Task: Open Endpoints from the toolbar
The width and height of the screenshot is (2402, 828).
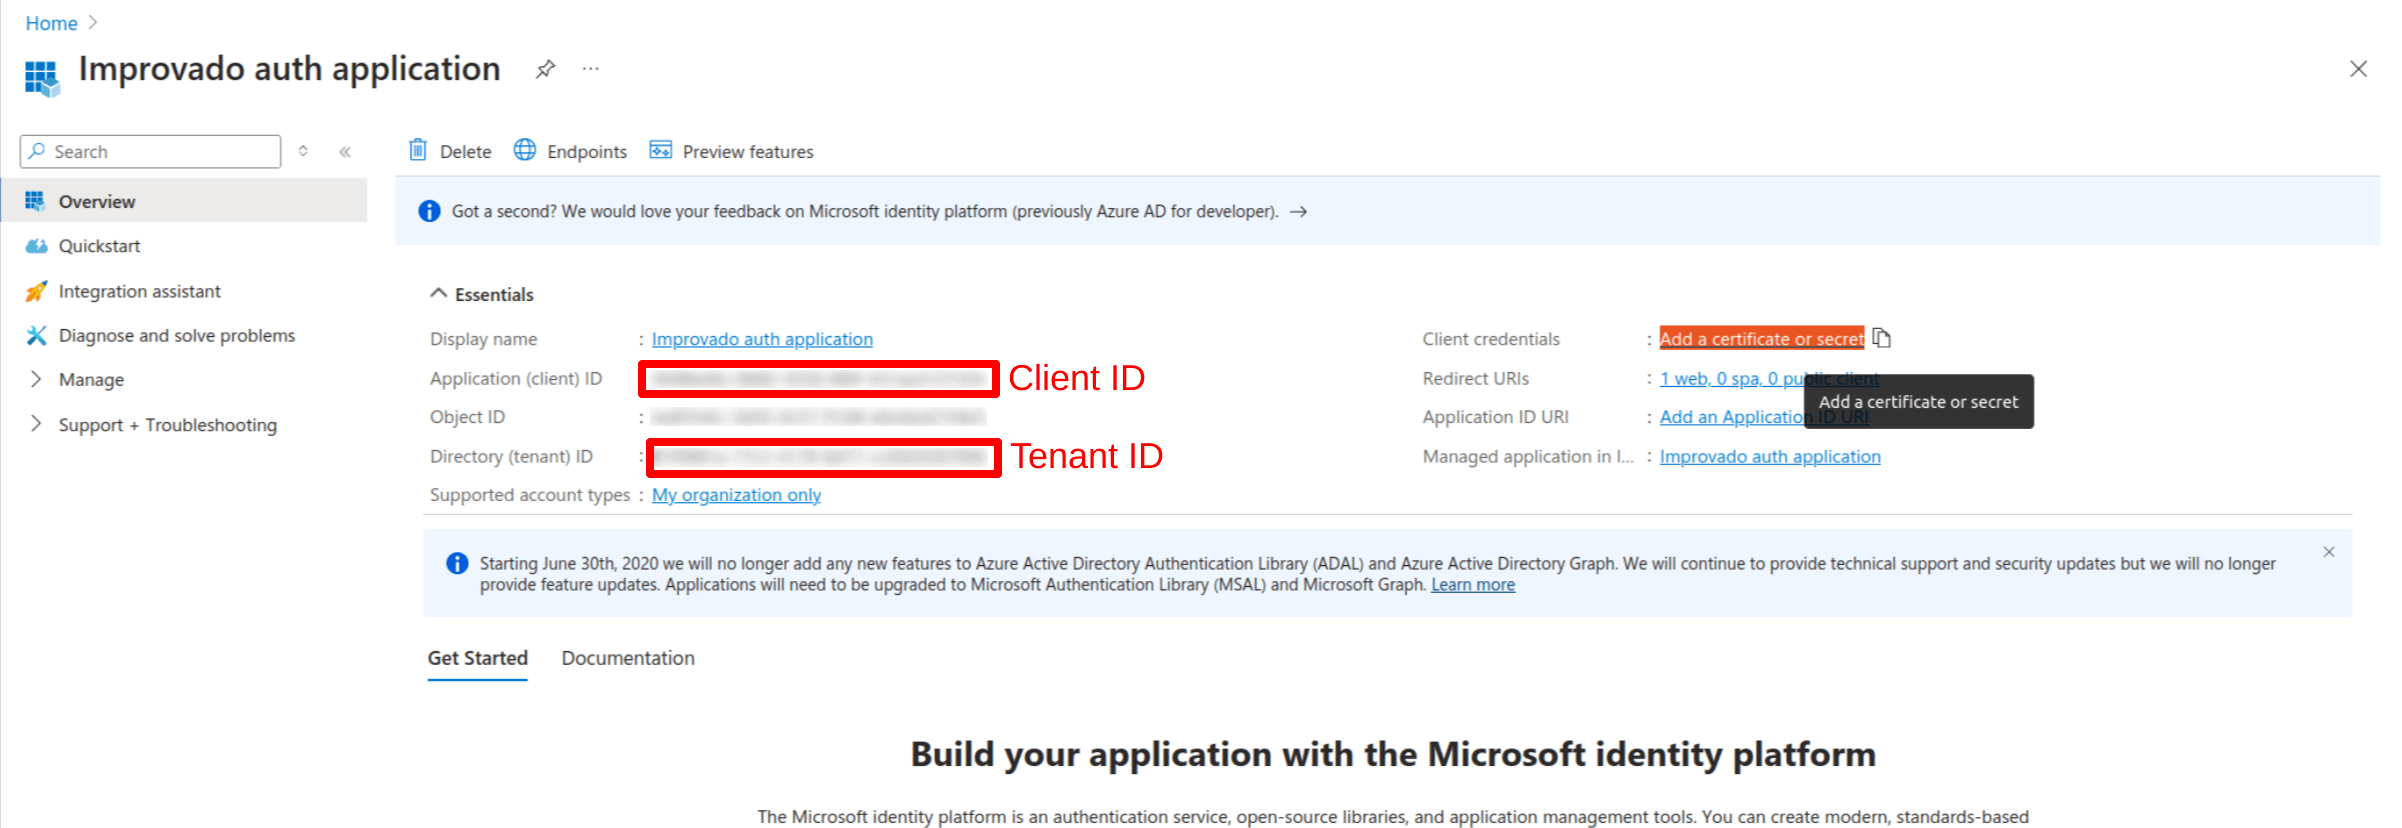Action: (570, 151)
